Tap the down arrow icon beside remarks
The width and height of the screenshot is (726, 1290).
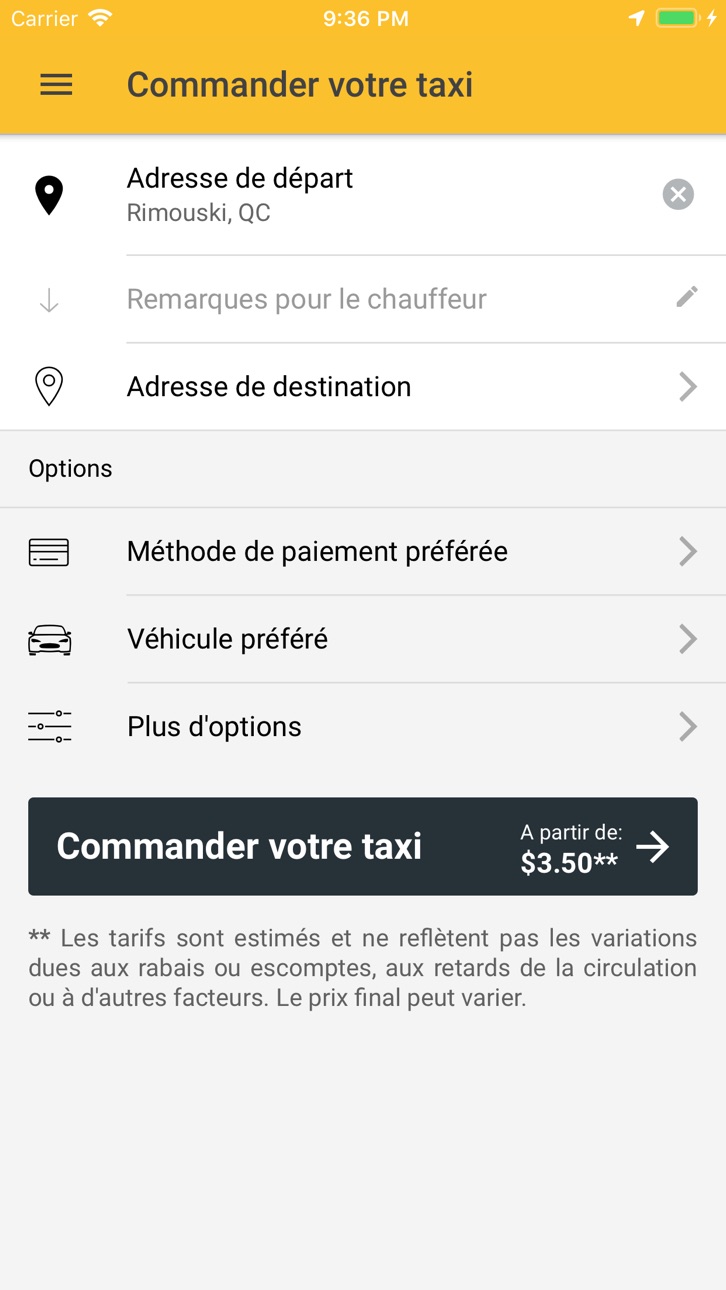pos(49,300)
